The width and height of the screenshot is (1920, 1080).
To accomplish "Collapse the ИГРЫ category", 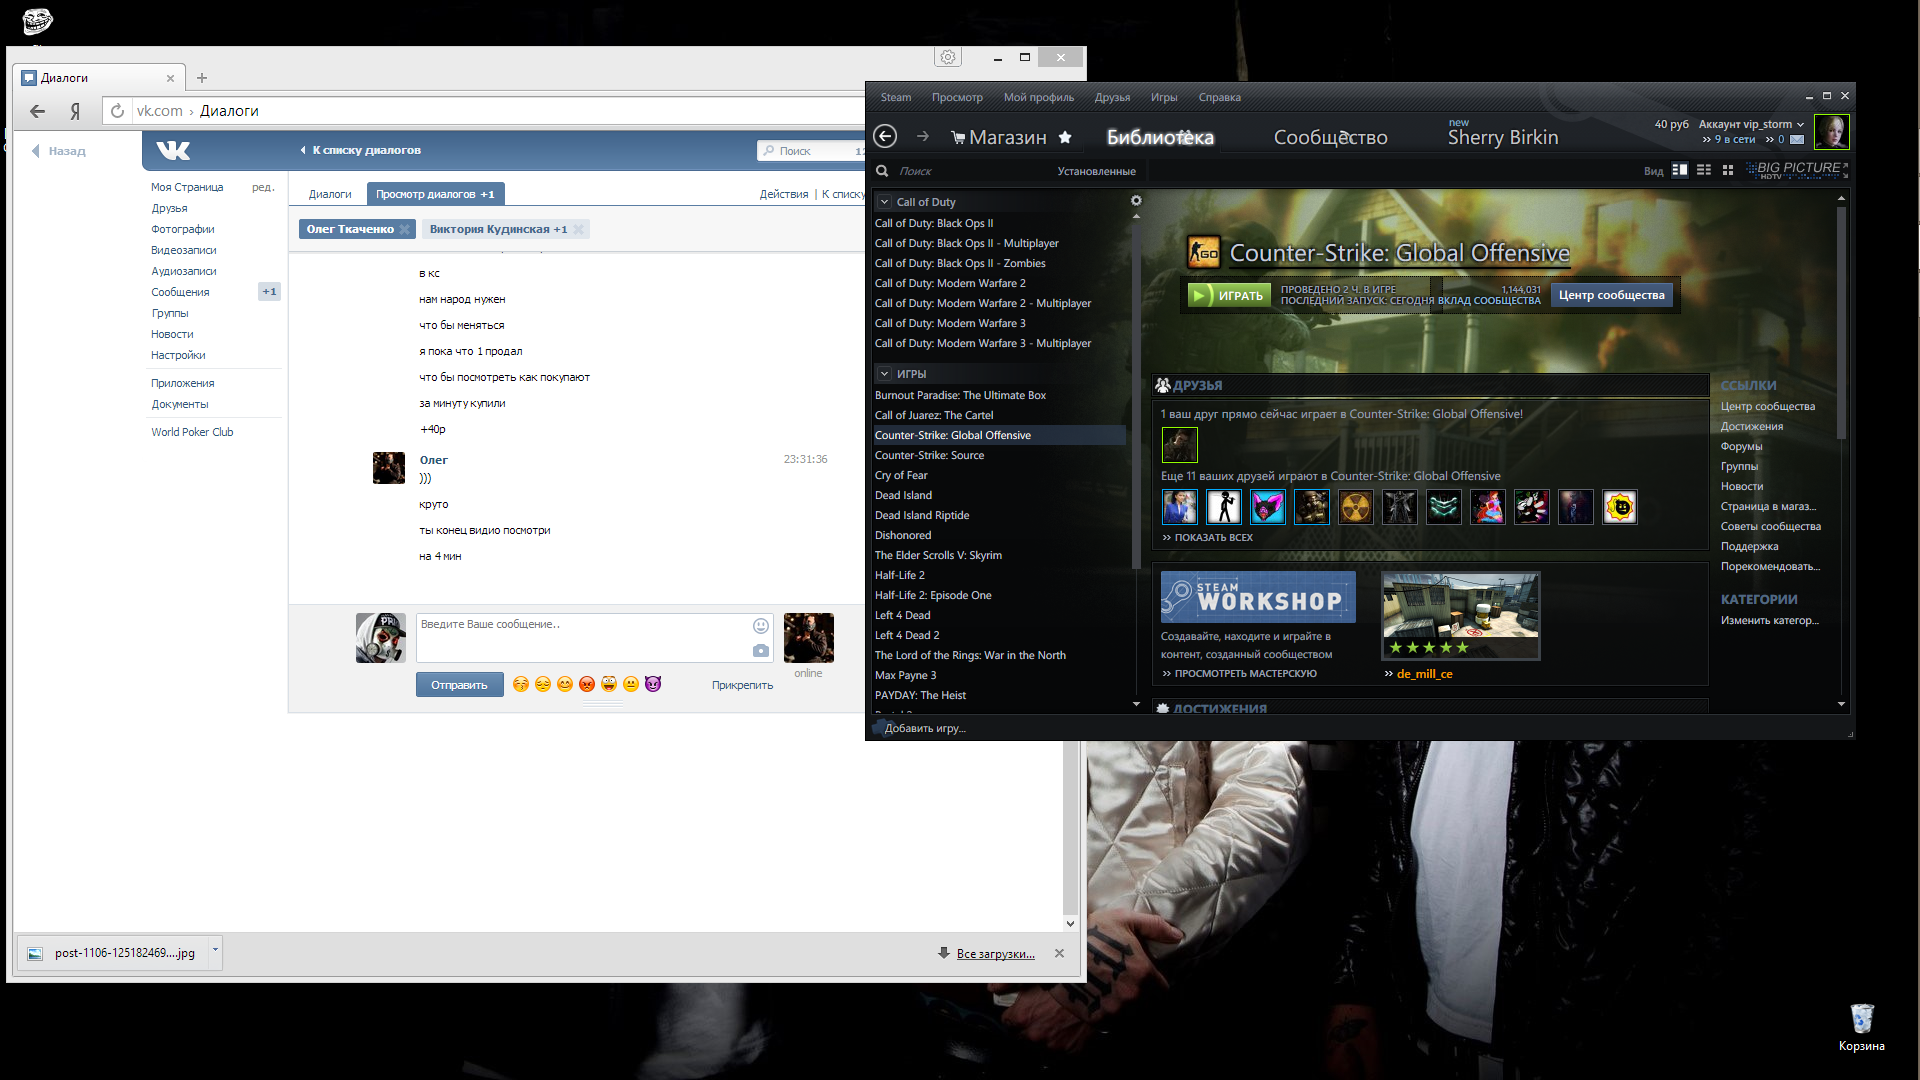I will (x=884, y=374).
